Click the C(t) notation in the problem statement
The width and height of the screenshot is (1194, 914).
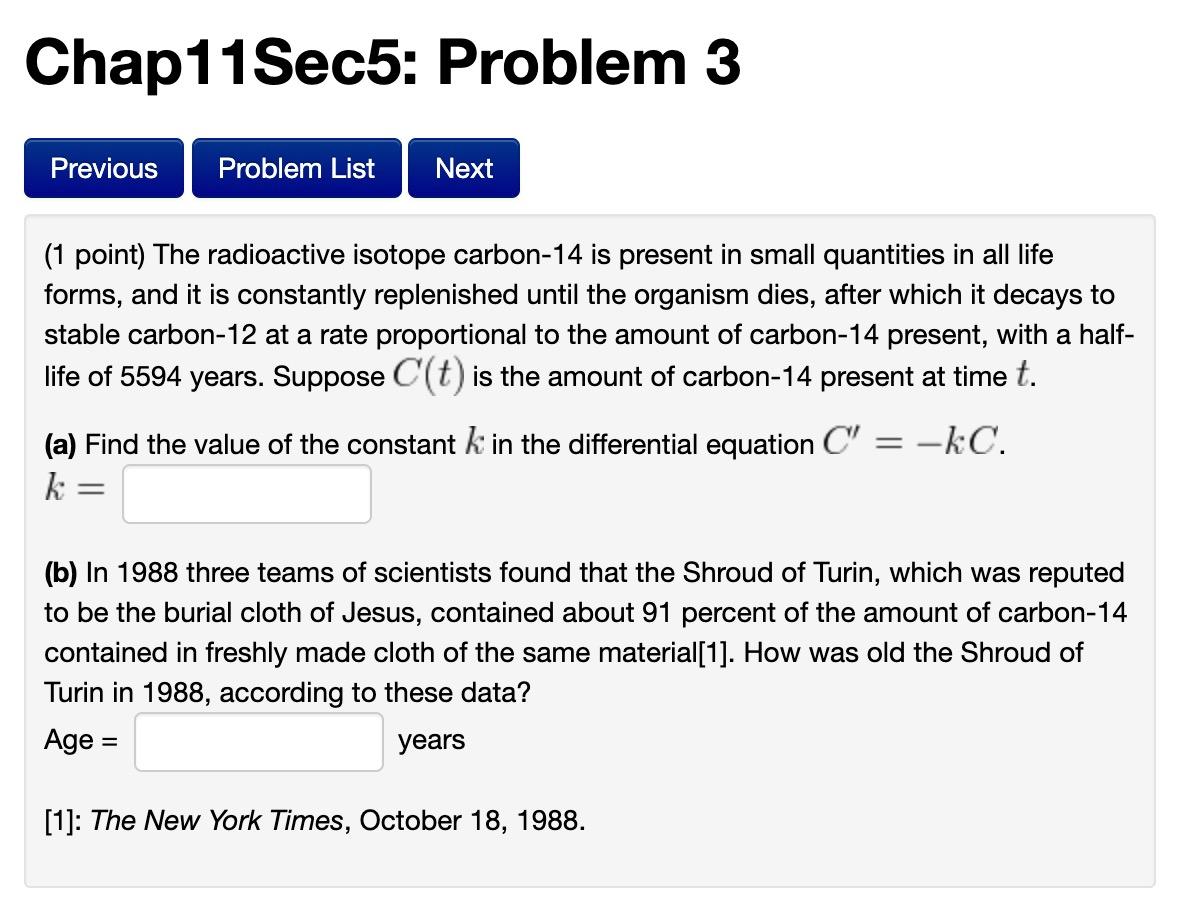coord(430,375)
